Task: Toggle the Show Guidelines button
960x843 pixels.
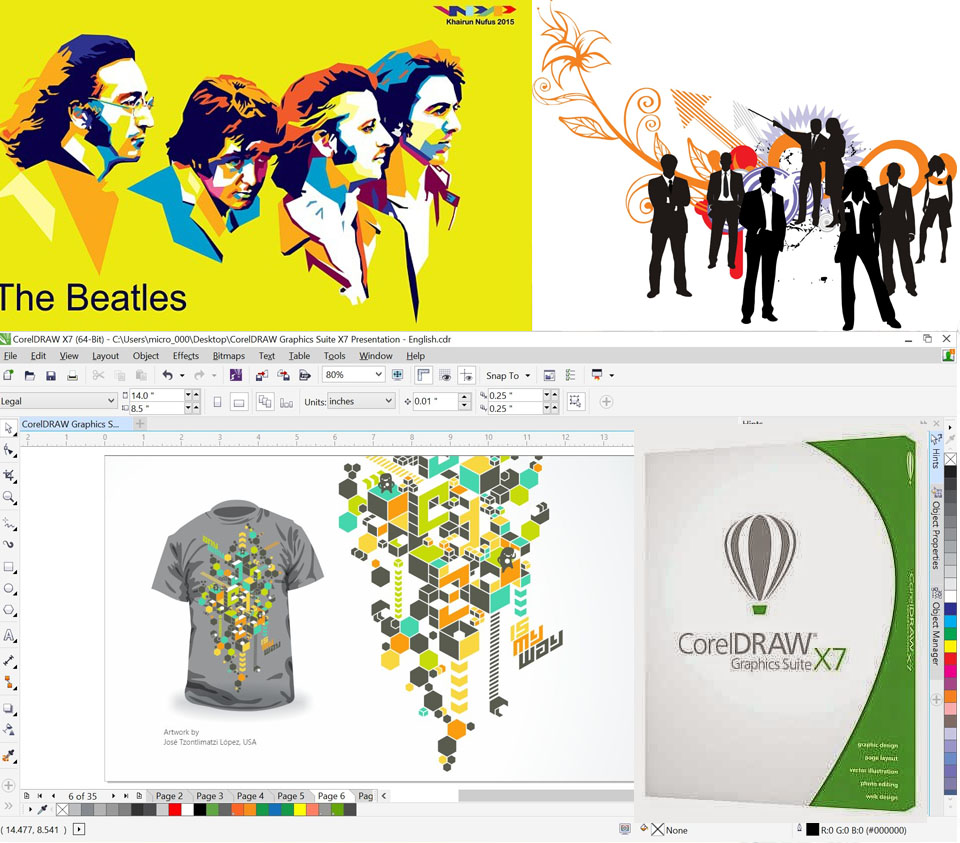Action: click(467, 375)
